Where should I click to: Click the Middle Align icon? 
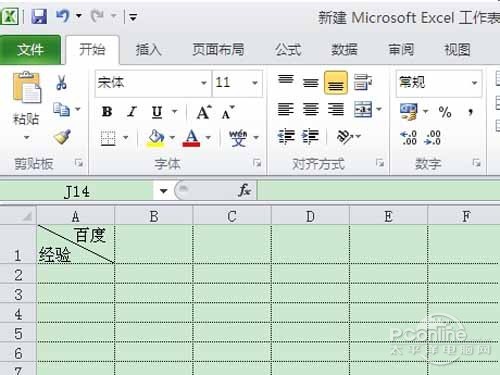click(311, 82)
